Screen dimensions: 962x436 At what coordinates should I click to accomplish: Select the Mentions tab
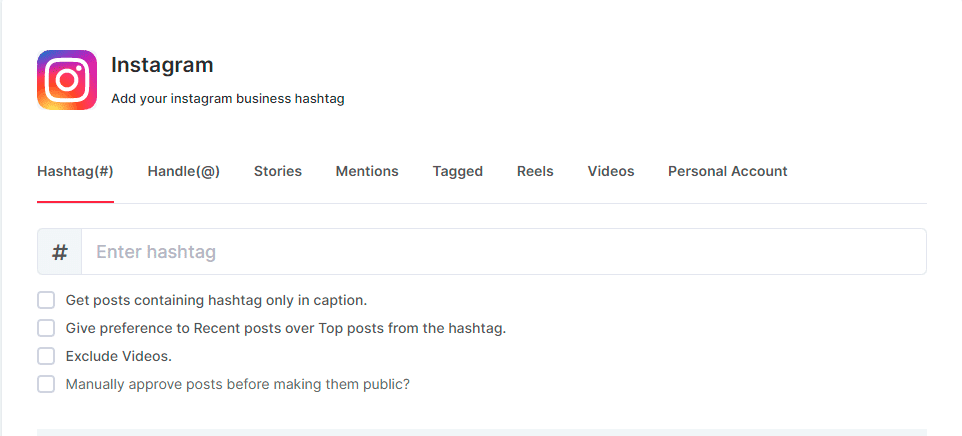pos(367,171)
